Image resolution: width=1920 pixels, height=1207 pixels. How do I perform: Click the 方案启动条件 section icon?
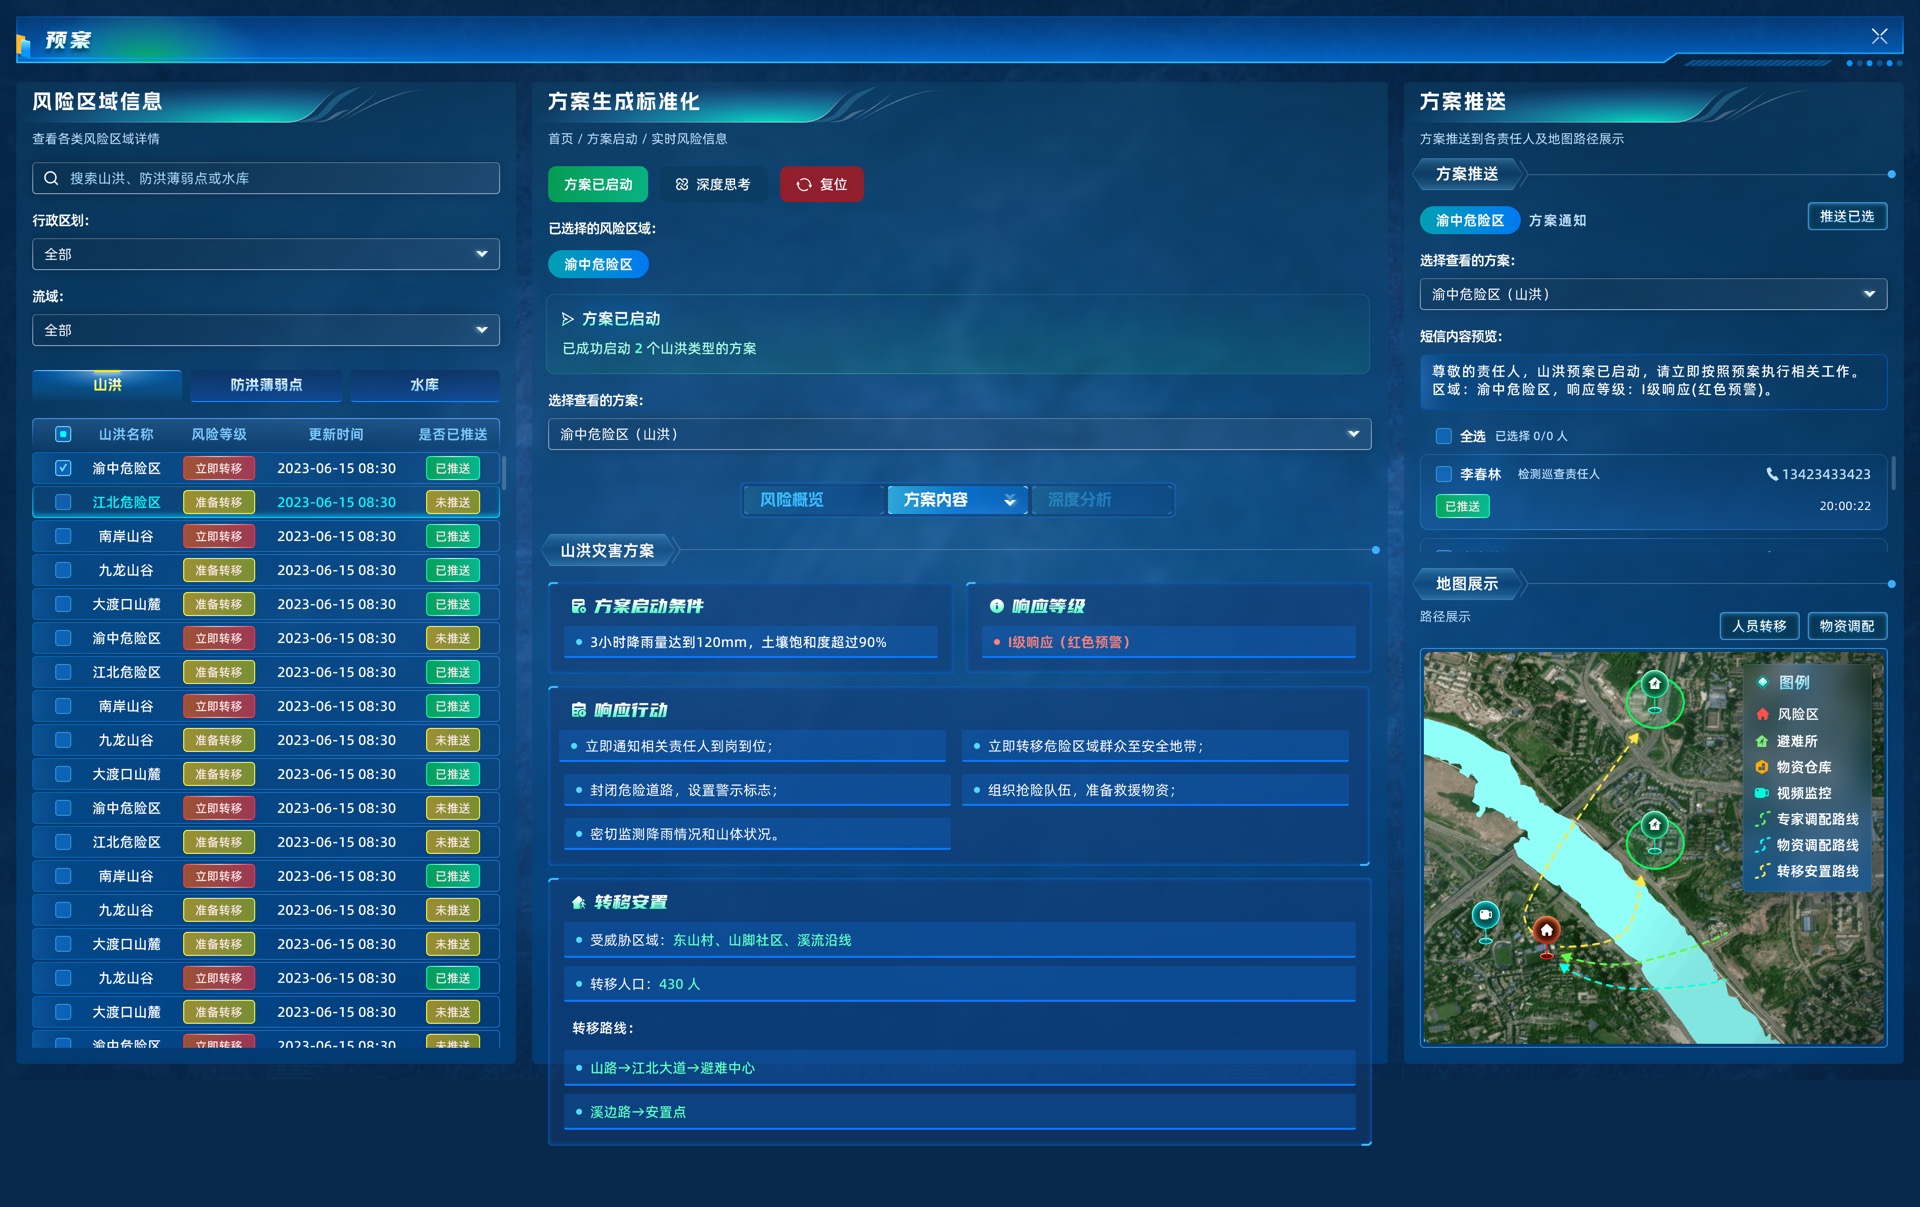coord(579,606)
